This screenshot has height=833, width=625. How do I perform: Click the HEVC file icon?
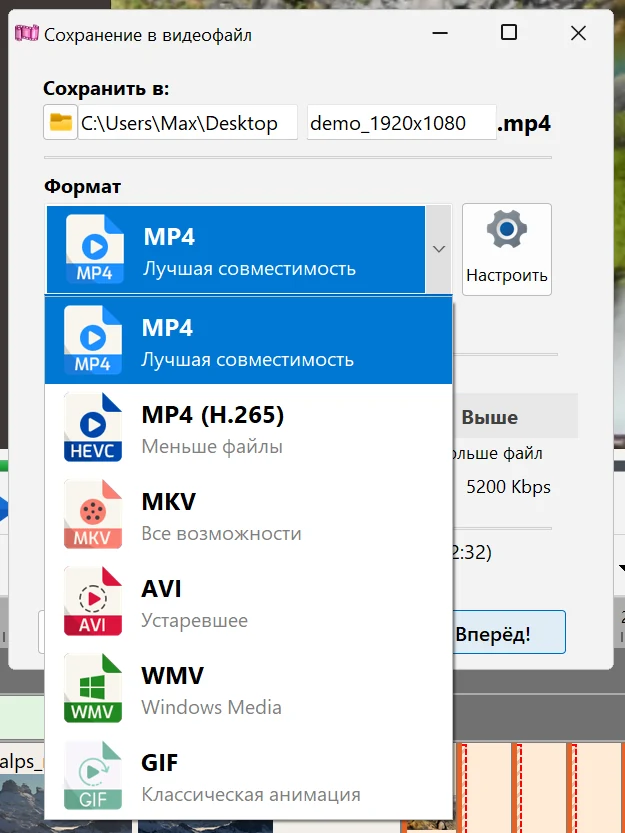point(92,427)
